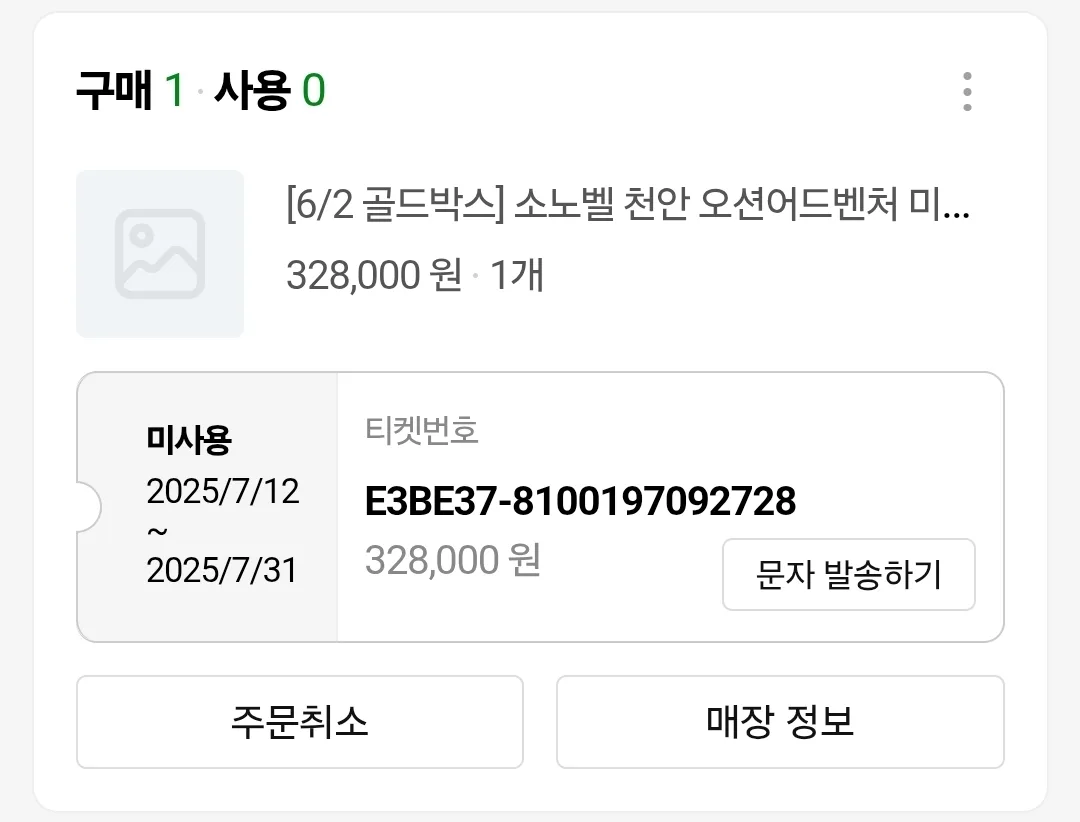Image resolution: width=1080 pixels, height=822 pixels.
Task: Click the 주문취소 button
Action: click(x=300, y=721)
